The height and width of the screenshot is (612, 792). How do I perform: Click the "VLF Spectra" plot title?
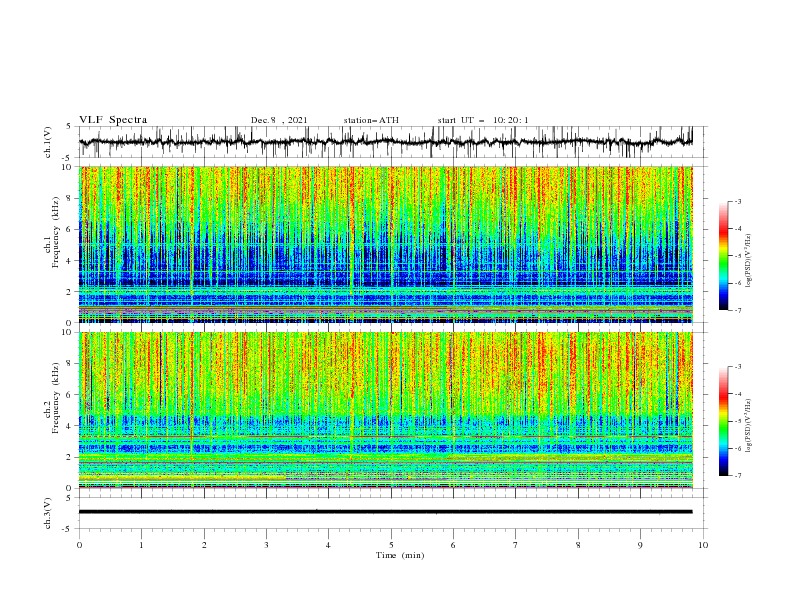113,120
